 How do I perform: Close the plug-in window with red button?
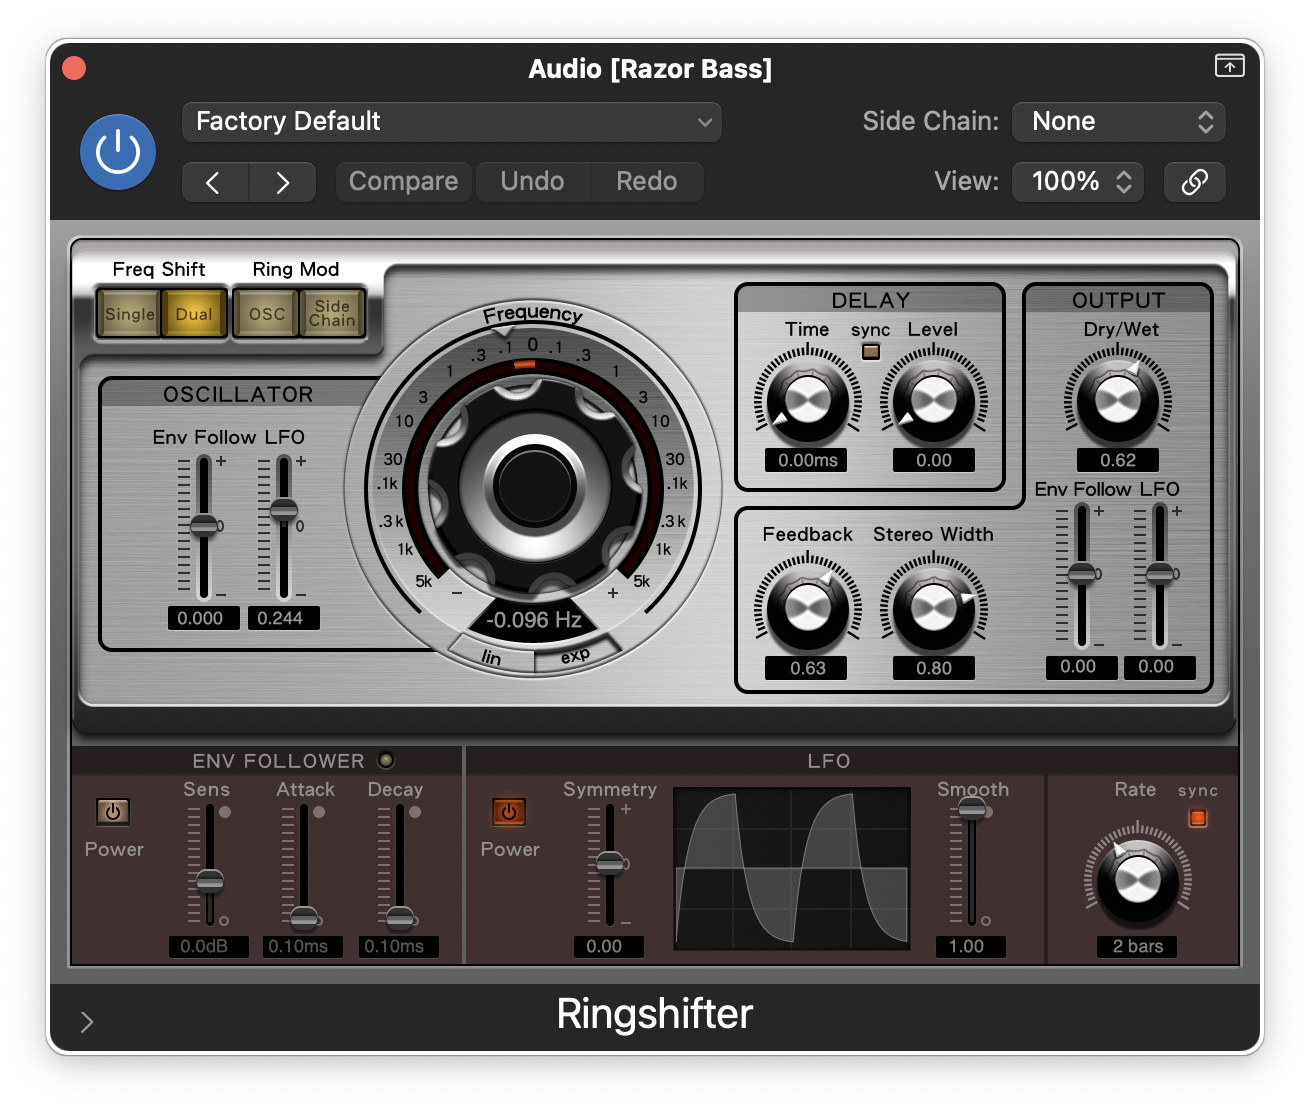tap(74, 68)
